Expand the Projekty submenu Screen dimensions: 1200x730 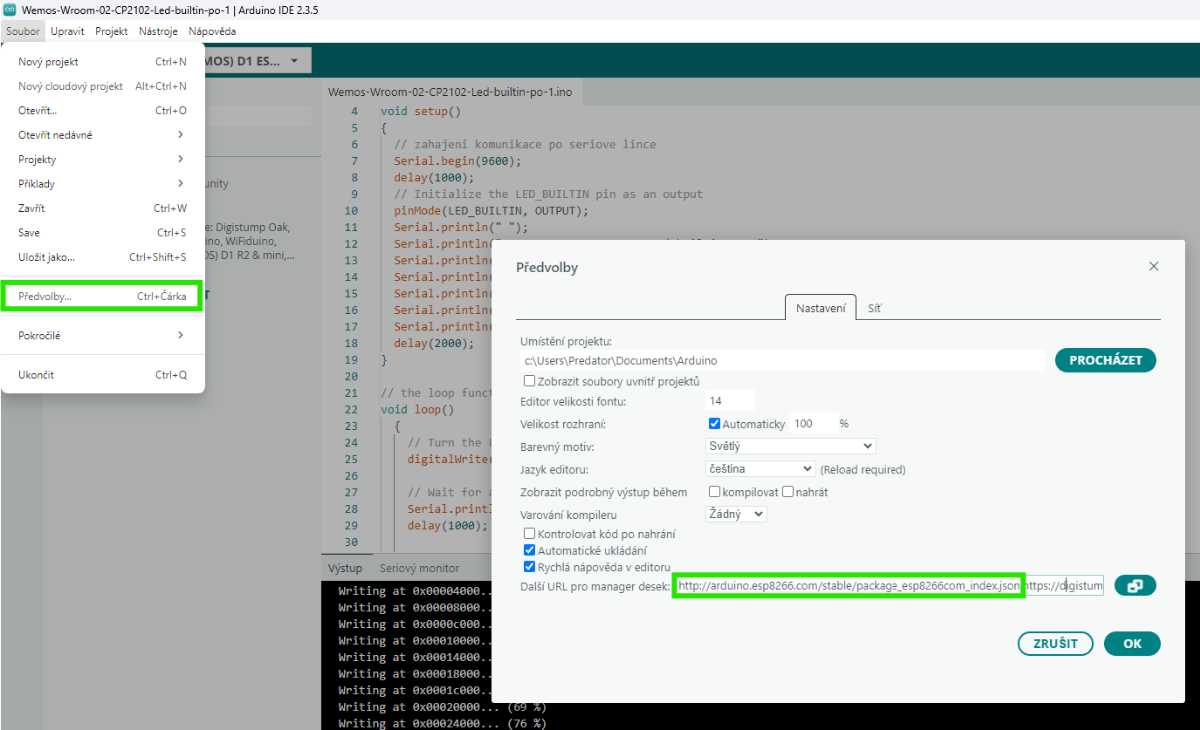[x=103, y=159]
